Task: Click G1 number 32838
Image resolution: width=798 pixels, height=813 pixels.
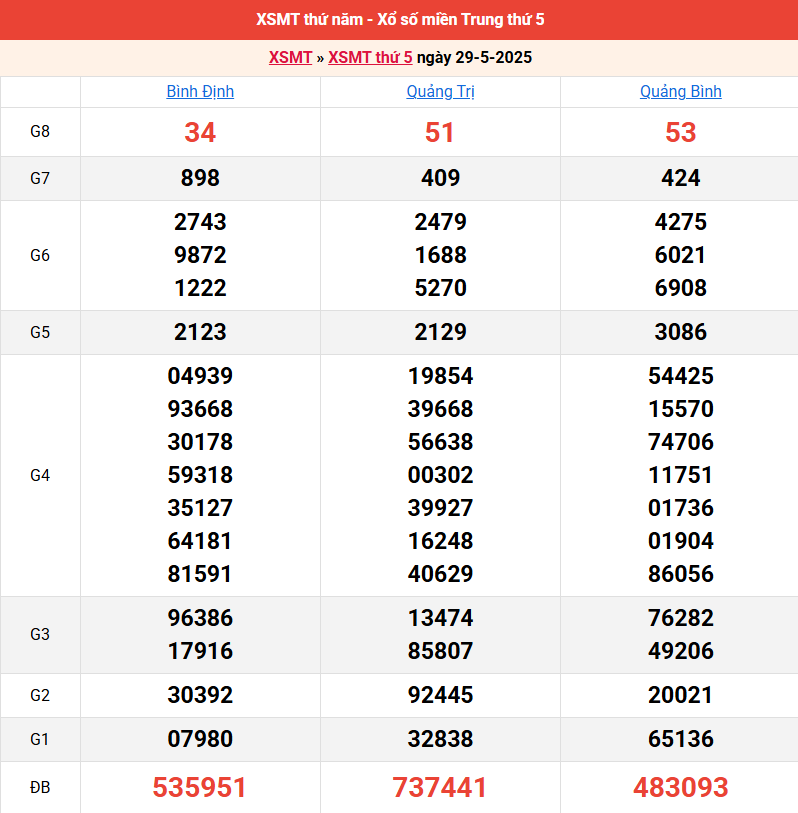Action: (x=440, y=739)
